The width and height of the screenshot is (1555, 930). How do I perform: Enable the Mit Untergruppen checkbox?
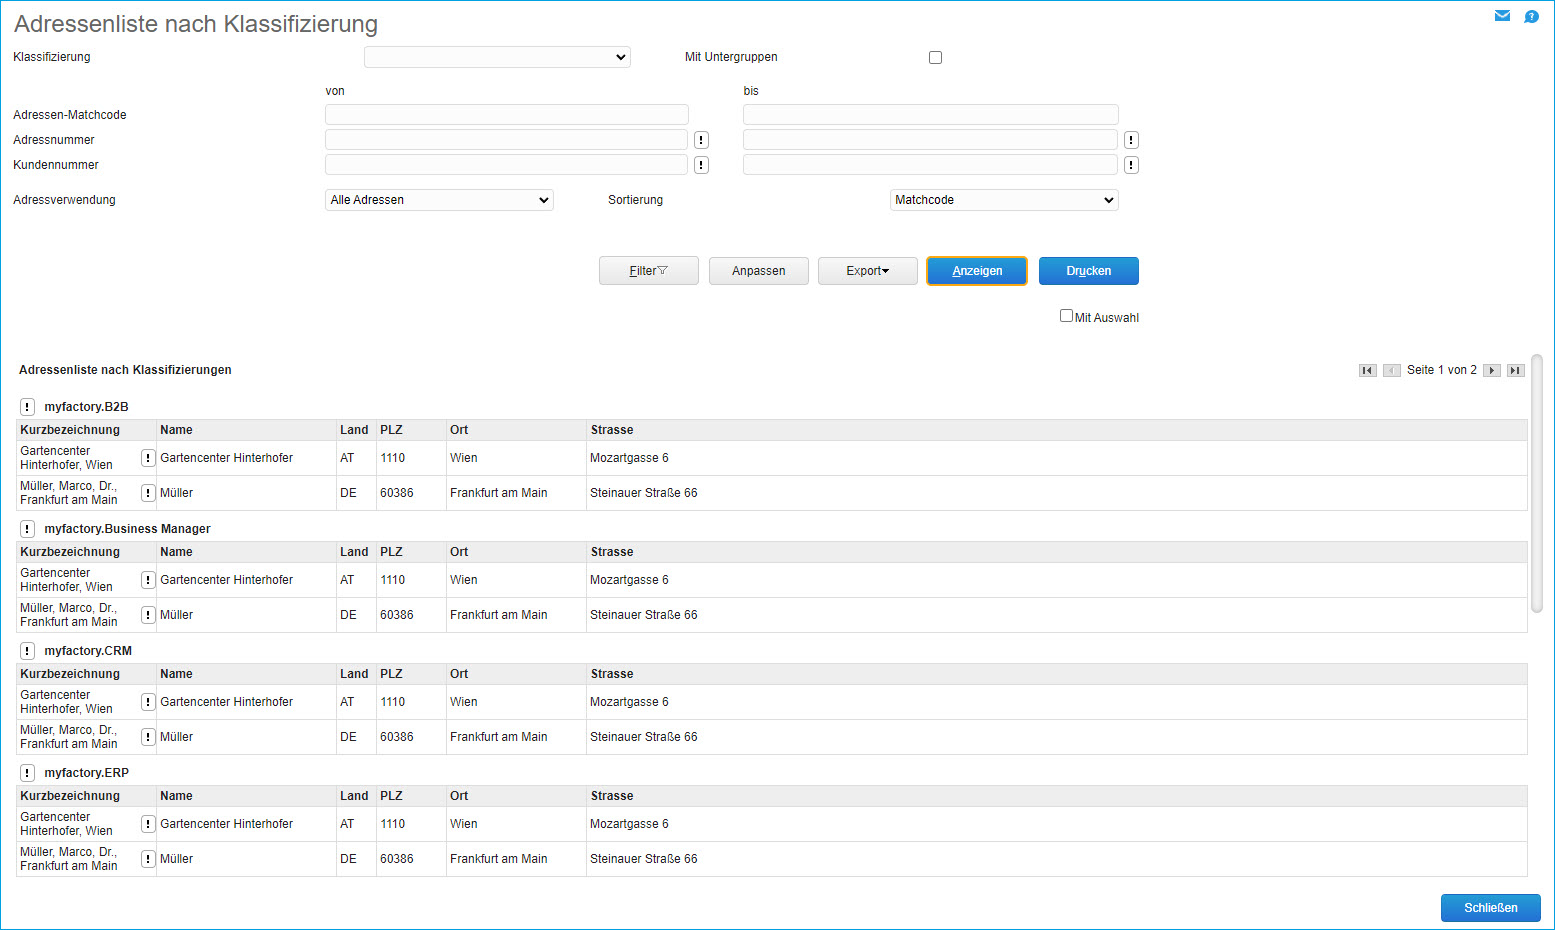936,58
